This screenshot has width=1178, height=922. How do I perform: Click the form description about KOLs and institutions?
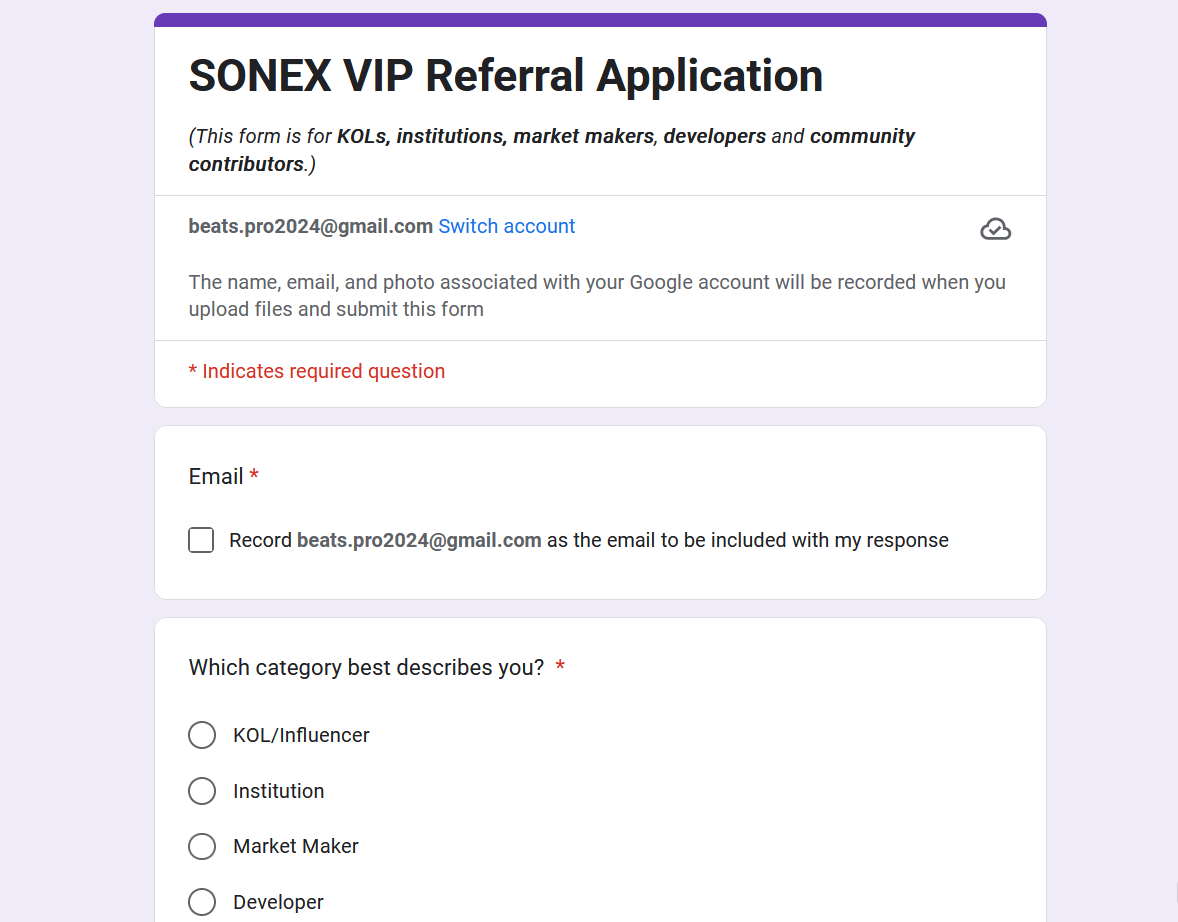coord(551,150)
